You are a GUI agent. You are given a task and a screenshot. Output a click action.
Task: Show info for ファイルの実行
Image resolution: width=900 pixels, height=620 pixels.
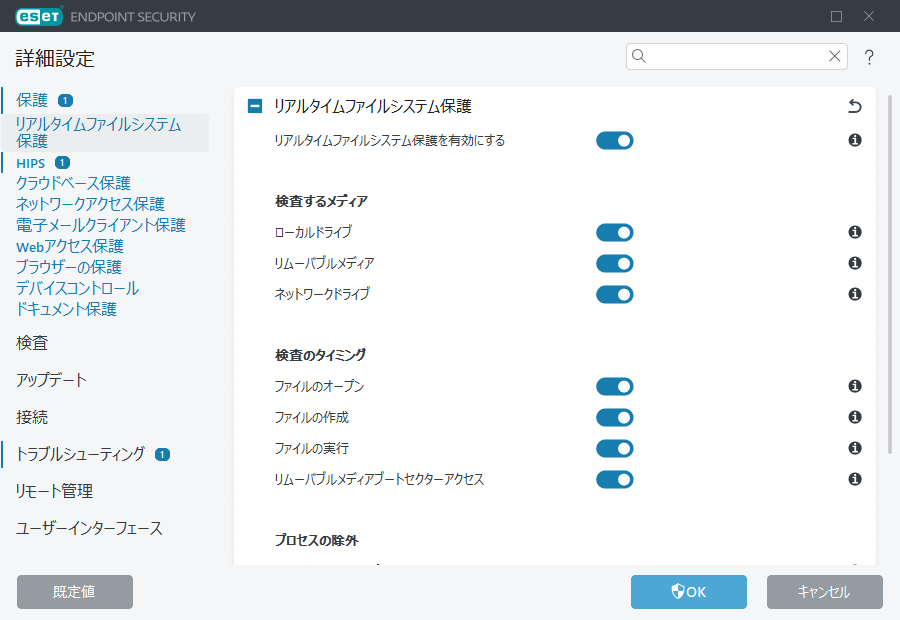tap(855, 448)
